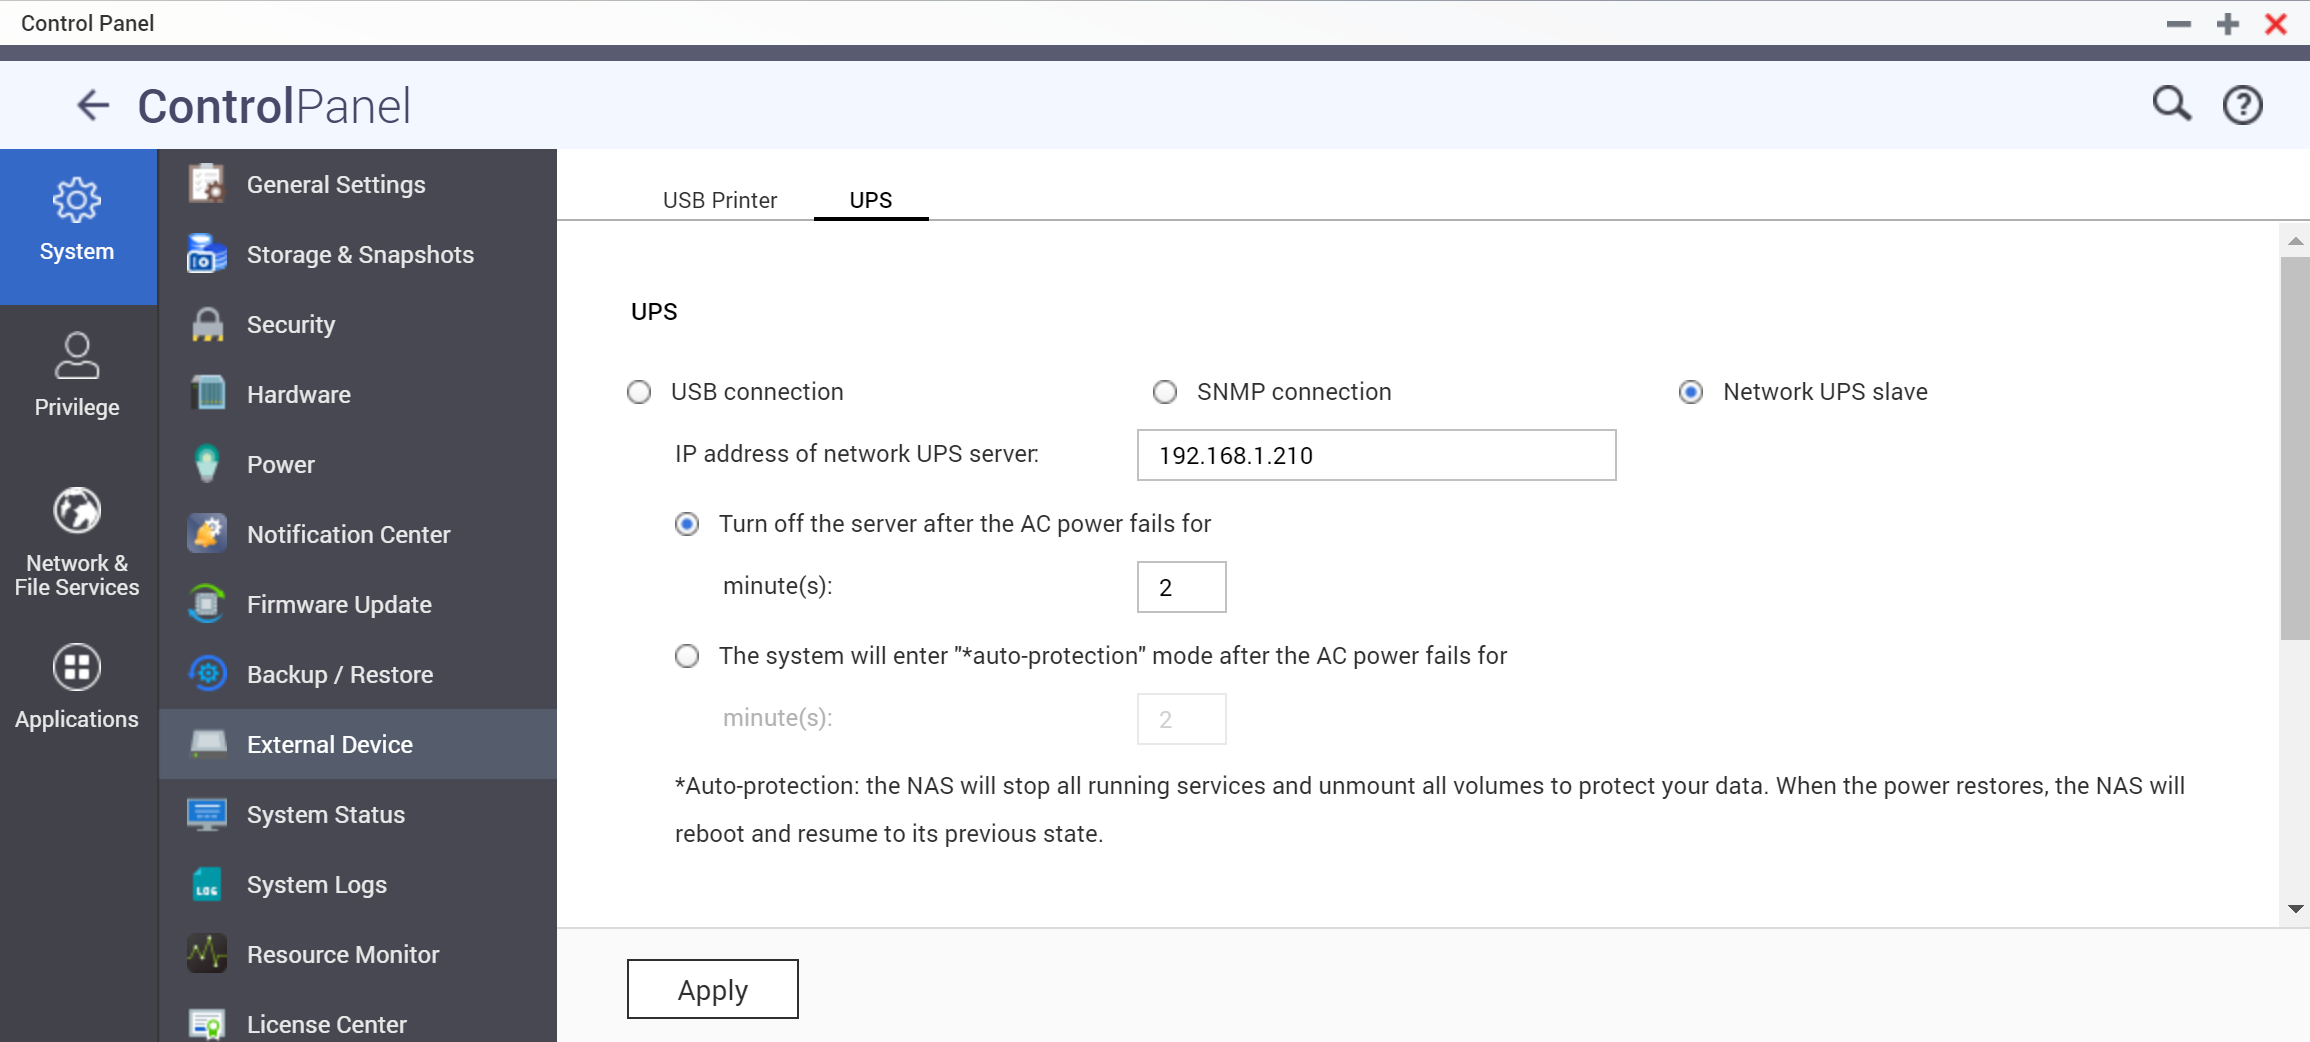Click the Hardware chip icon
Image resolution: width=2310 pixels, height=1042 pixels.
(207, 394)
